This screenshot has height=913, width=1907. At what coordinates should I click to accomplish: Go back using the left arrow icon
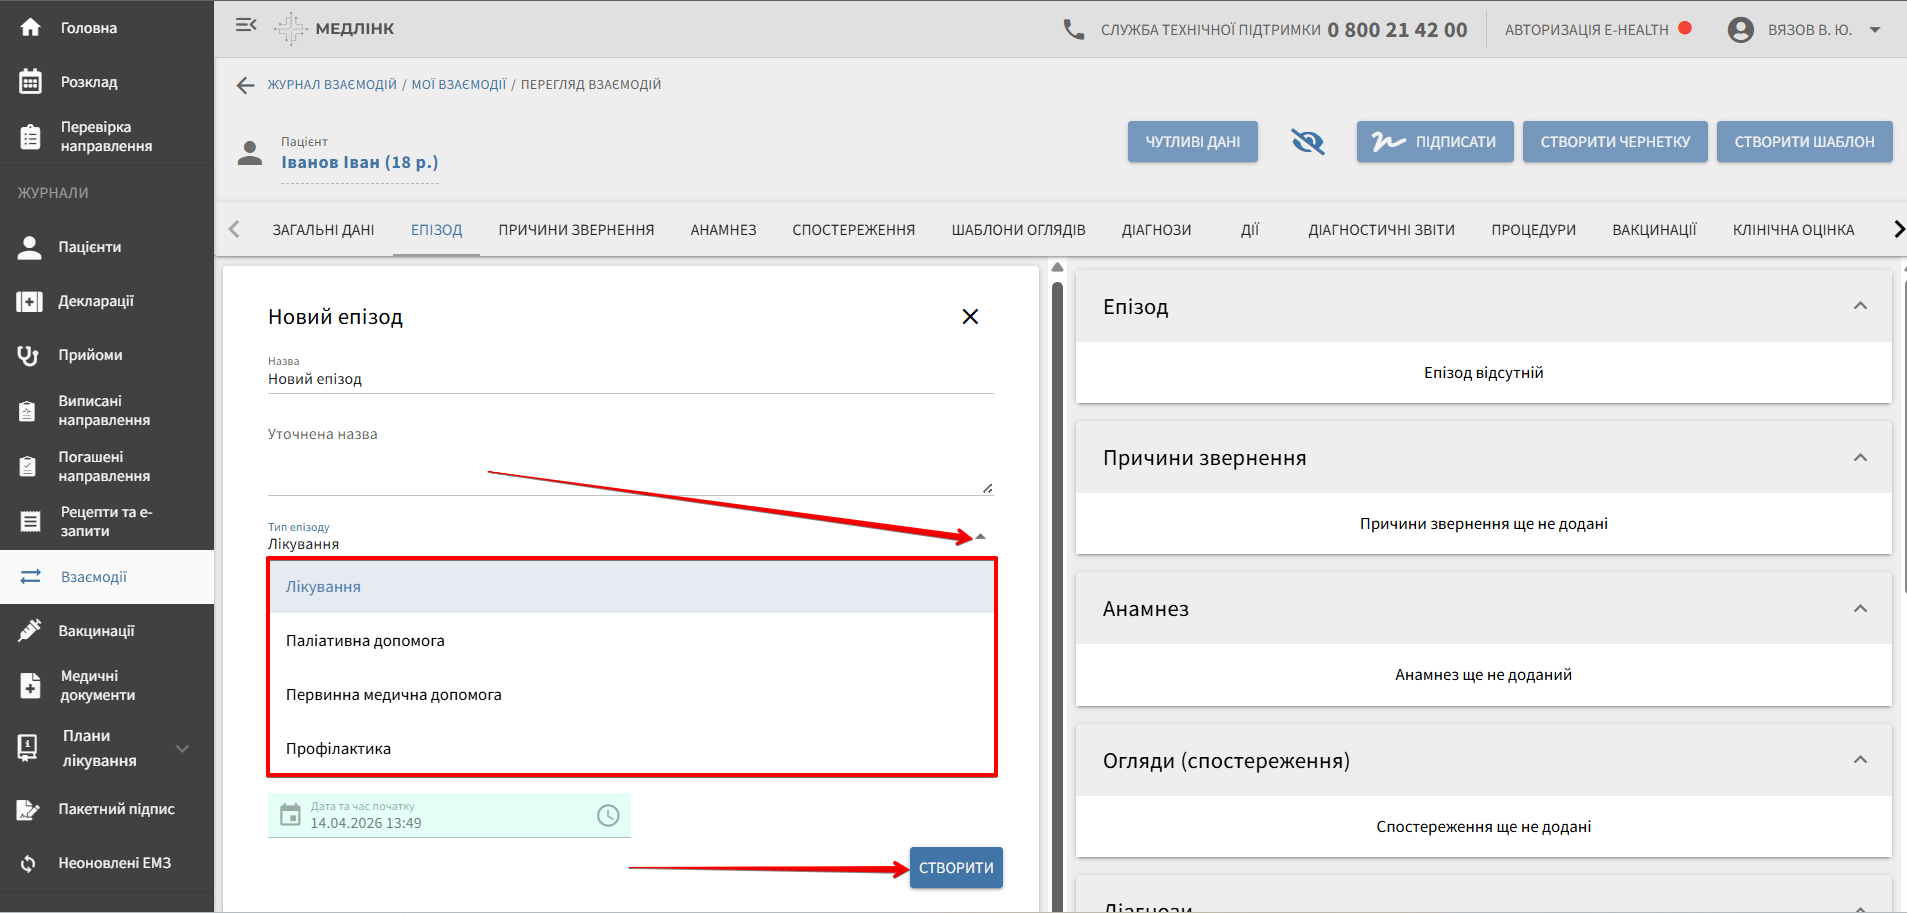pos(245,86)
